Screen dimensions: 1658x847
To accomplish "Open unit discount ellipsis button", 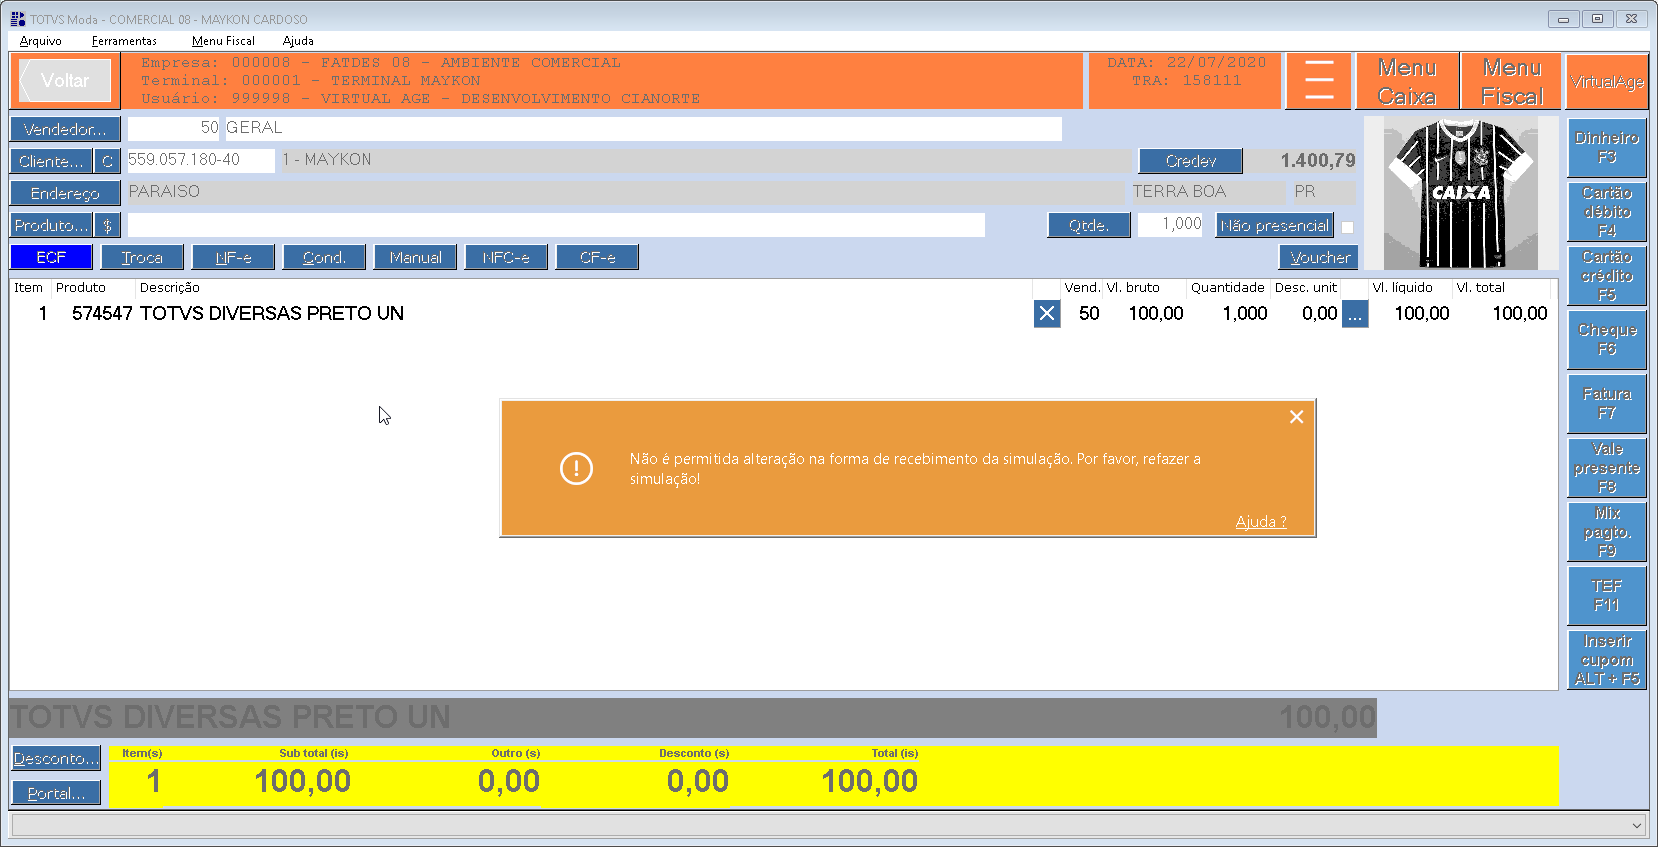I will 1355,314.
